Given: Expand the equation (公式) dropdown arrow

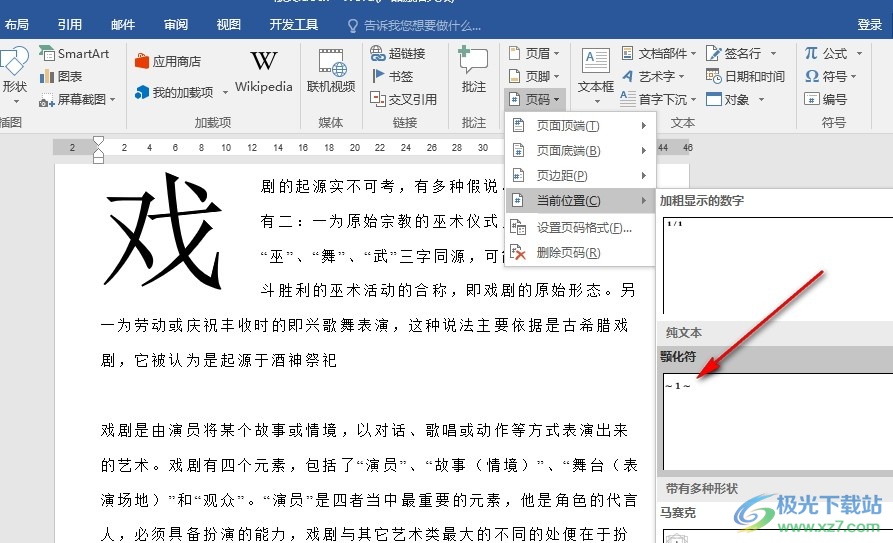Looking at the screenshot, I should point(859,54).
